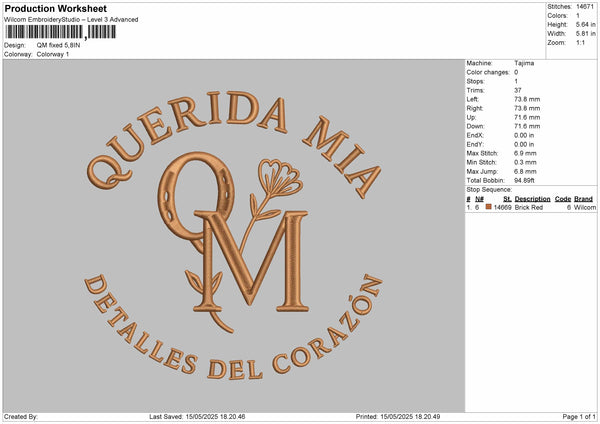Click the 'Page 1 of 1' indicator
The image size is (600, 424).
tap(579, 417)
